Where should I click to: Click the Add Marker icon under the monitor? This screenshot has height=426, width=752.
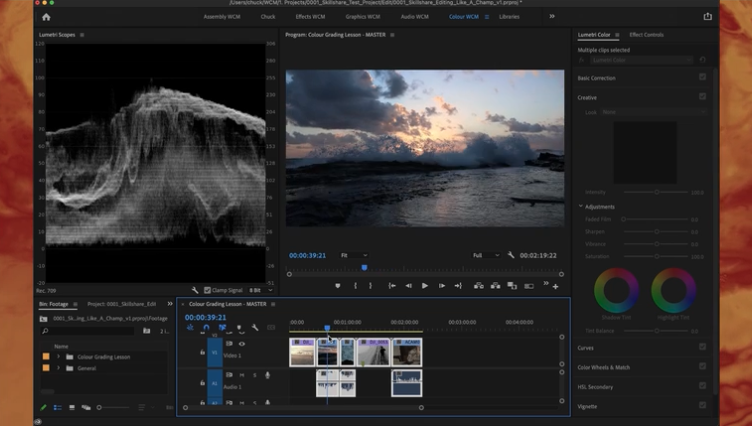[x=338, y=286]
